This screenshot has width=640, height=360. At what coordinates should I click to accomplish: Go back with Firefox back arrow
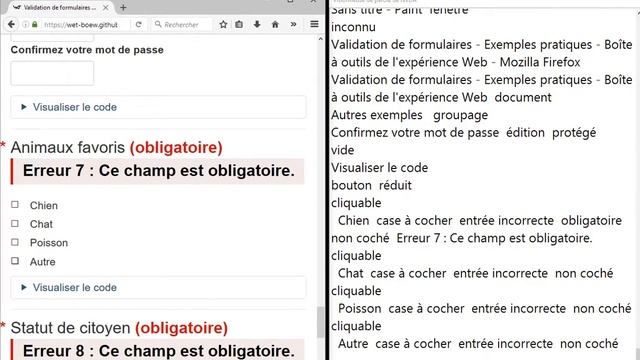point(11,24)
